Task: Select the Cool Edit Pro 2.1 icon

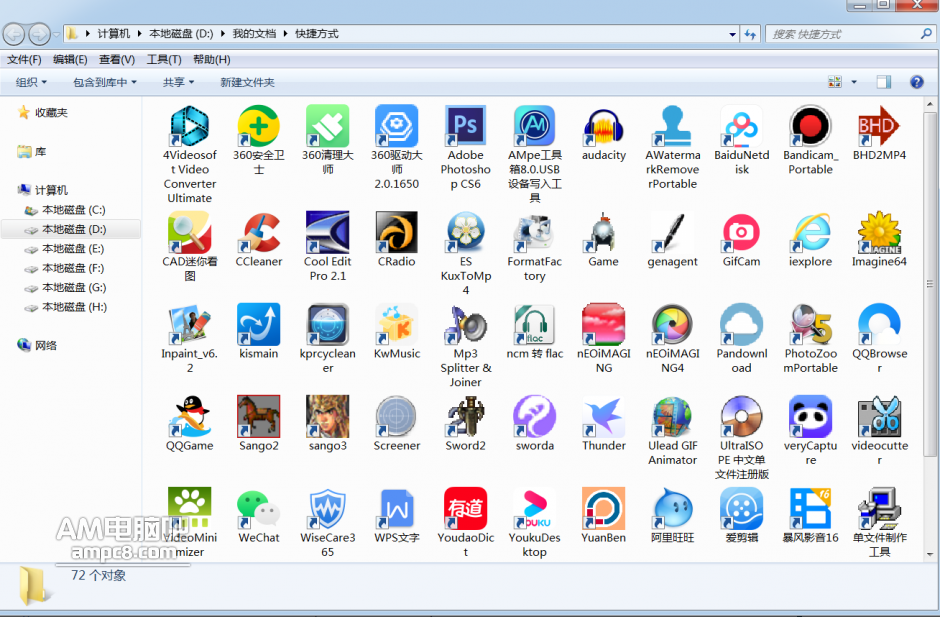Action: 327,232
